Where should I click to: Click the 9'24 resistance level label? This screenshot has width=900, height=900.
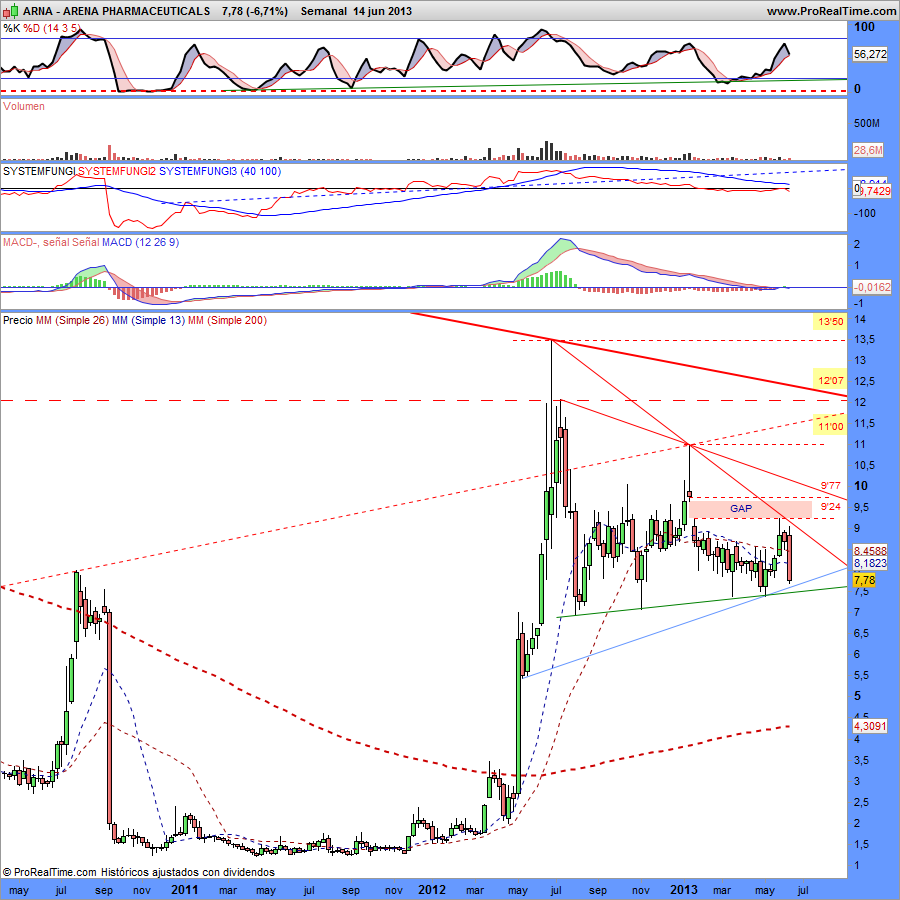[830, 506]
